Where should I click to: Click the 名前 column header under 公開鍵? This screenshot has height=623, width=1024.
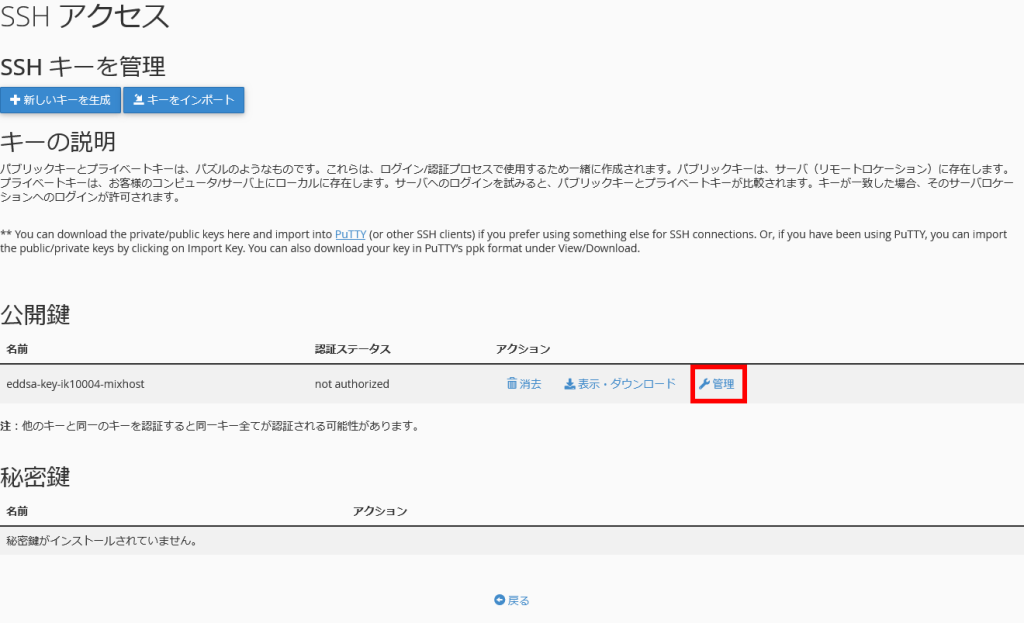coord(15,349)
